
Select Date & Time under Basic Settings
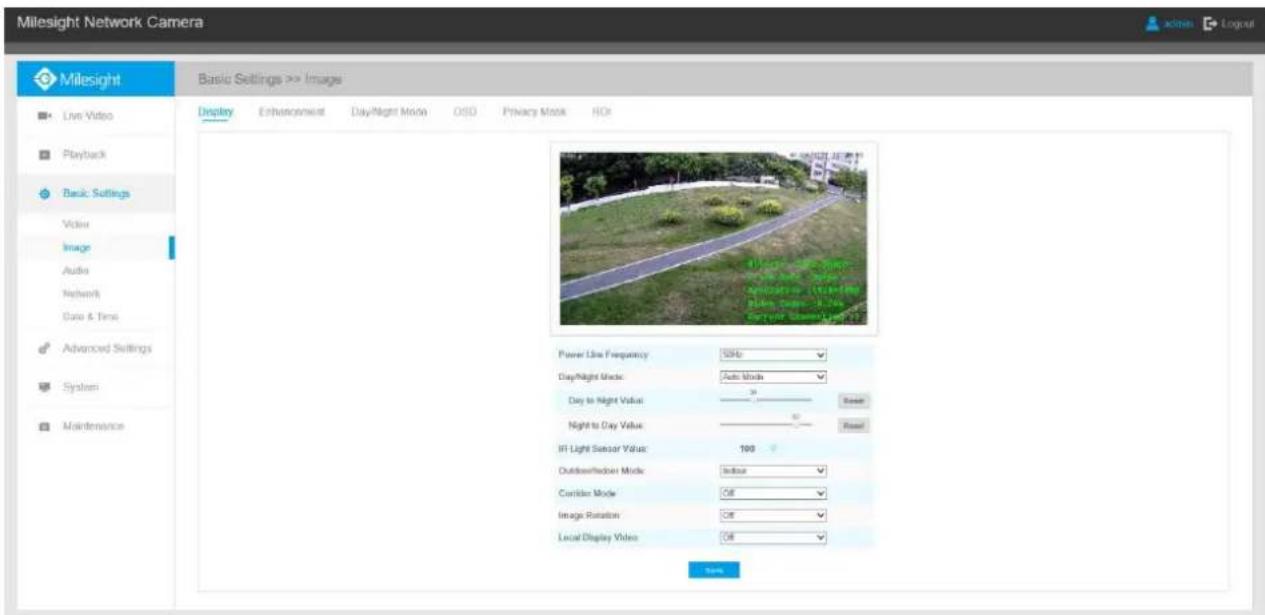coord(91,316)
